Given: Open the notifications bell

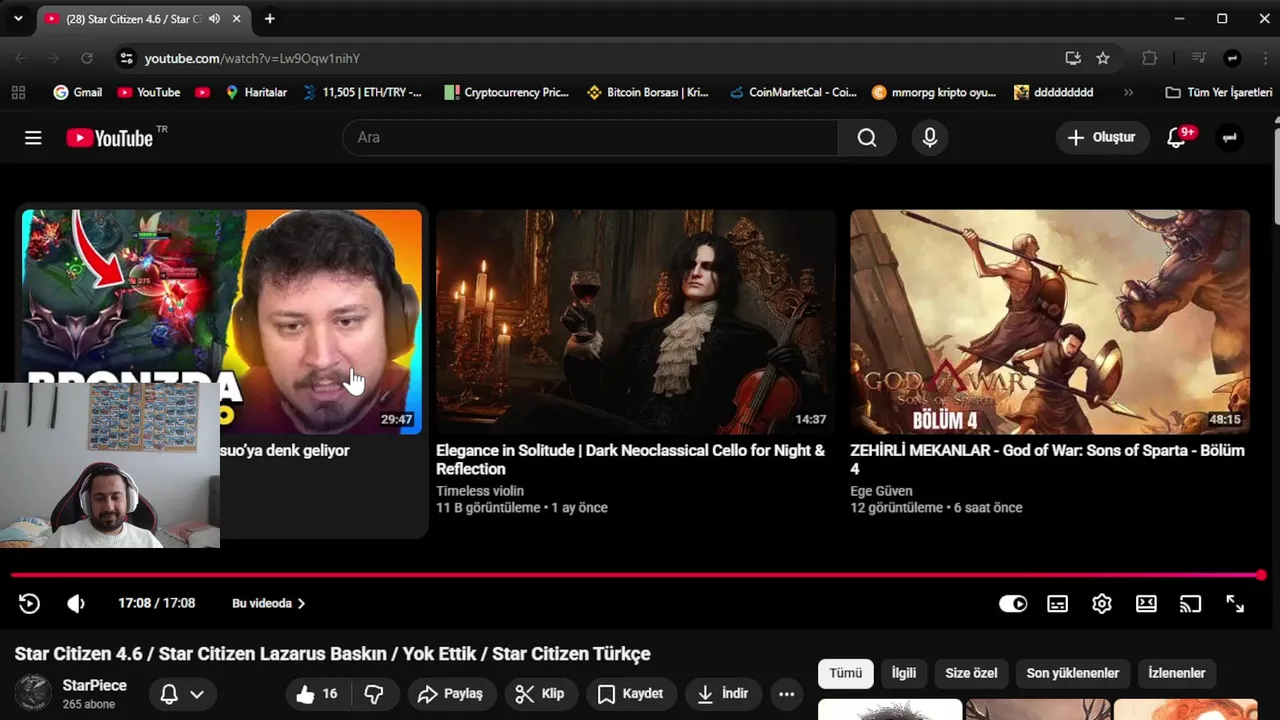Looking at the screenshot, I should pos(1177,138).
